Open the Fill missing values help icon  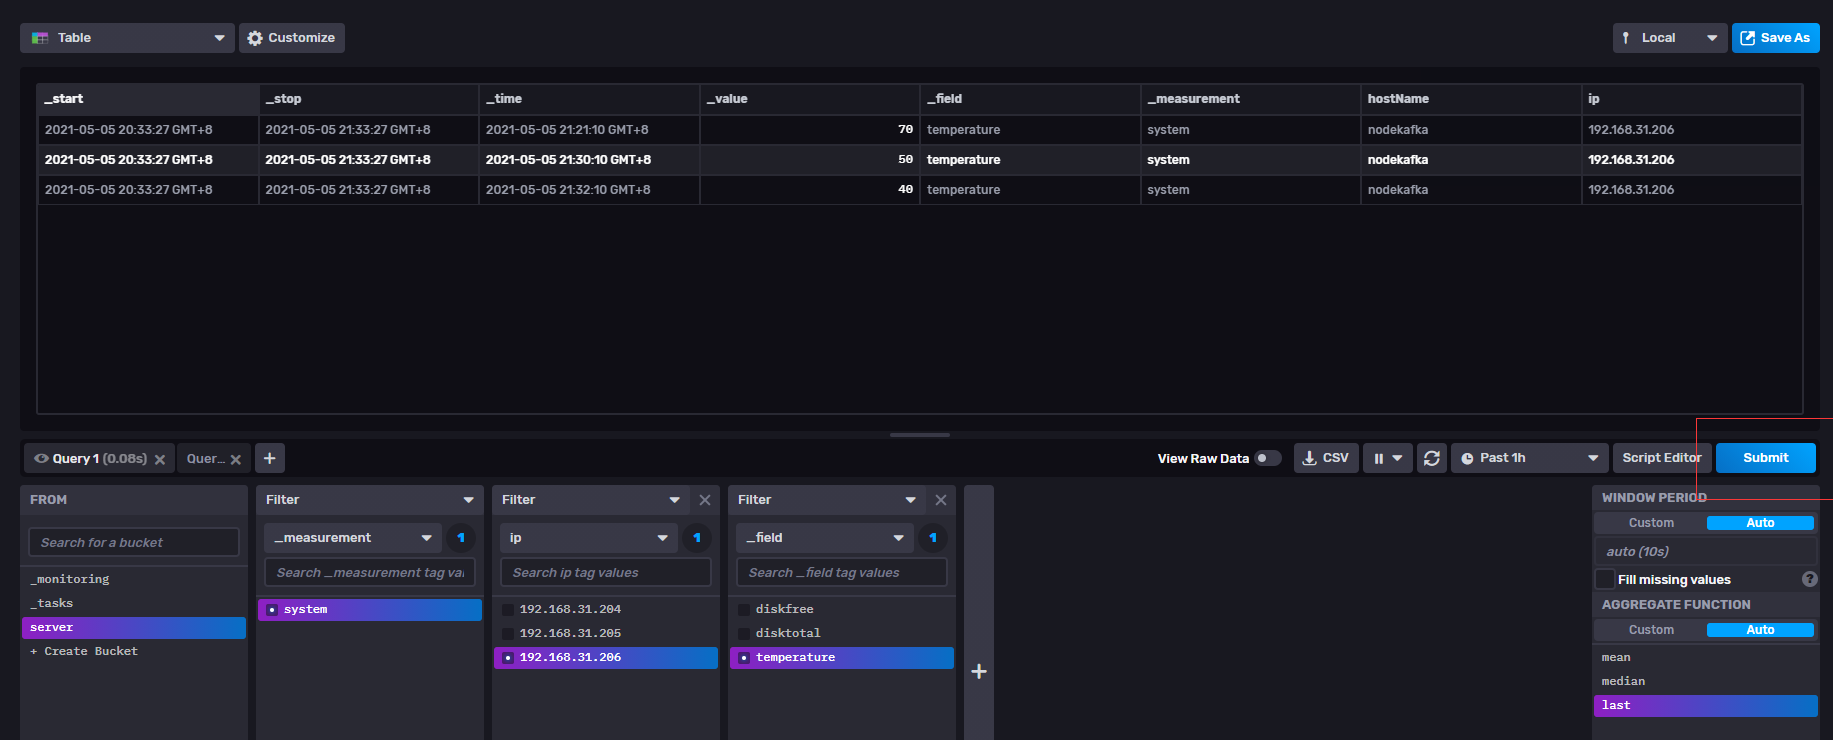1809,579
